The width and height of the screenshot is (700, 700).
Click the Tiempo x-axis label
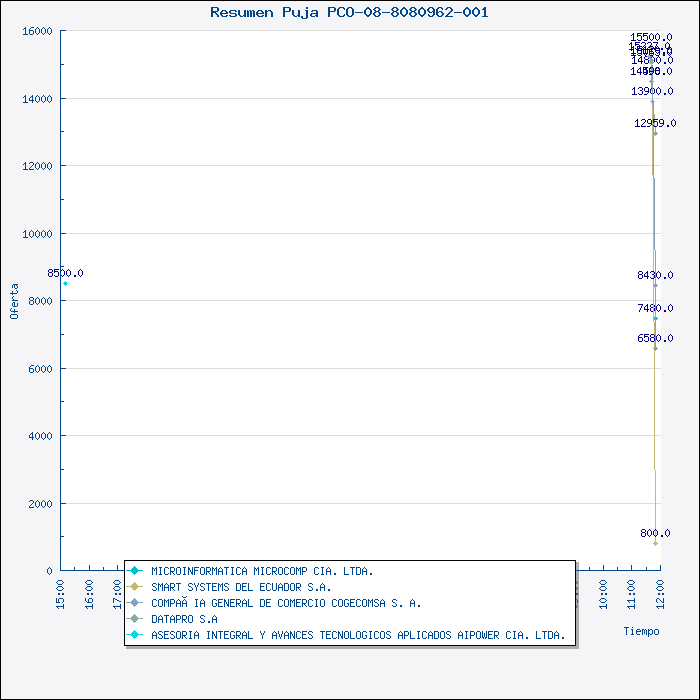click(x=641, y=631)
